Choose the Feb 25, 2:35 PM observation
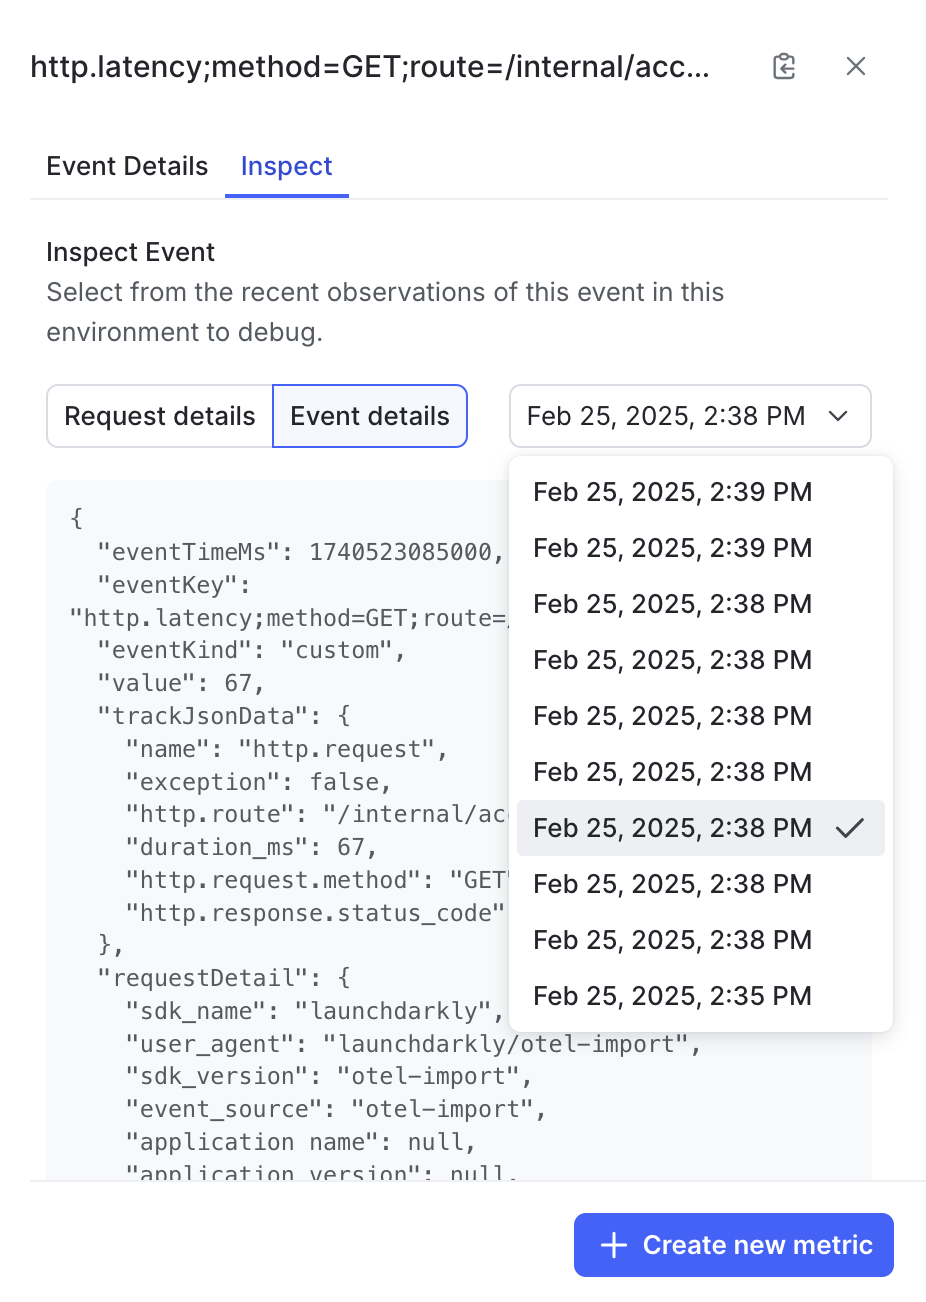The width and height of the screenshot is (926, 1302). click(672, 995)
